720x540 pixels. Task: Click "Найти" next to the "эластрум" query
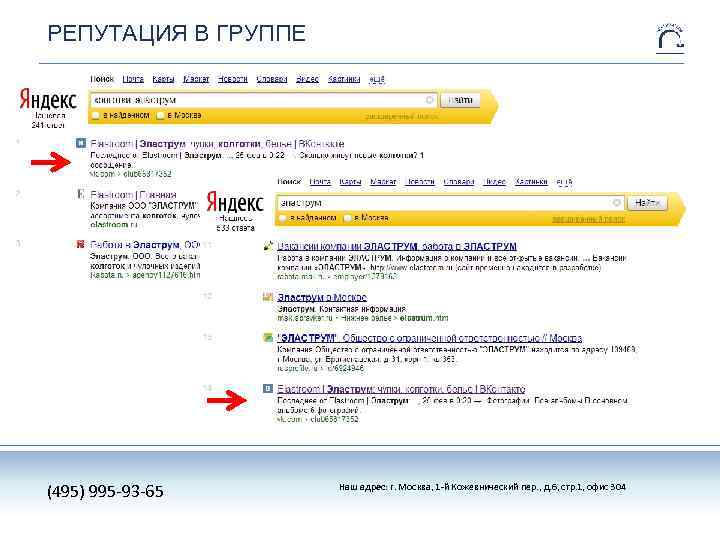pos(647,202)
